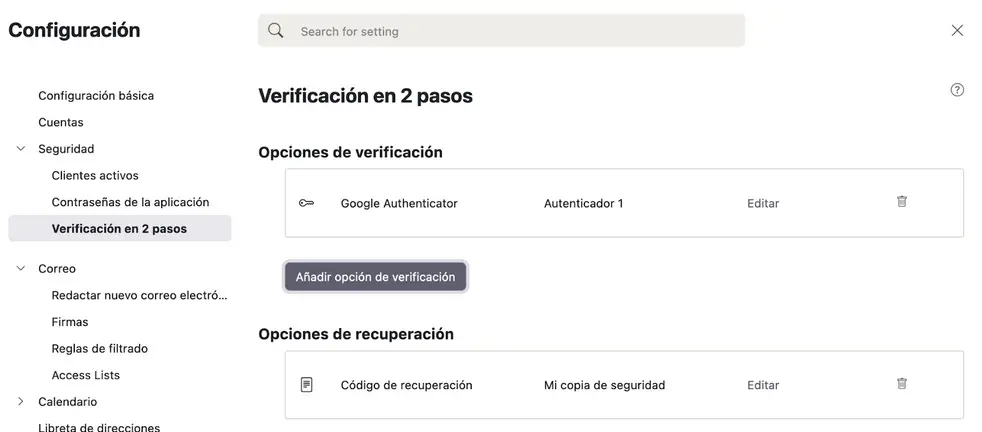The image size is (982, 432).
Task: Open Redactar nuevo correo electrónico settings
Action: coord(139,296)
